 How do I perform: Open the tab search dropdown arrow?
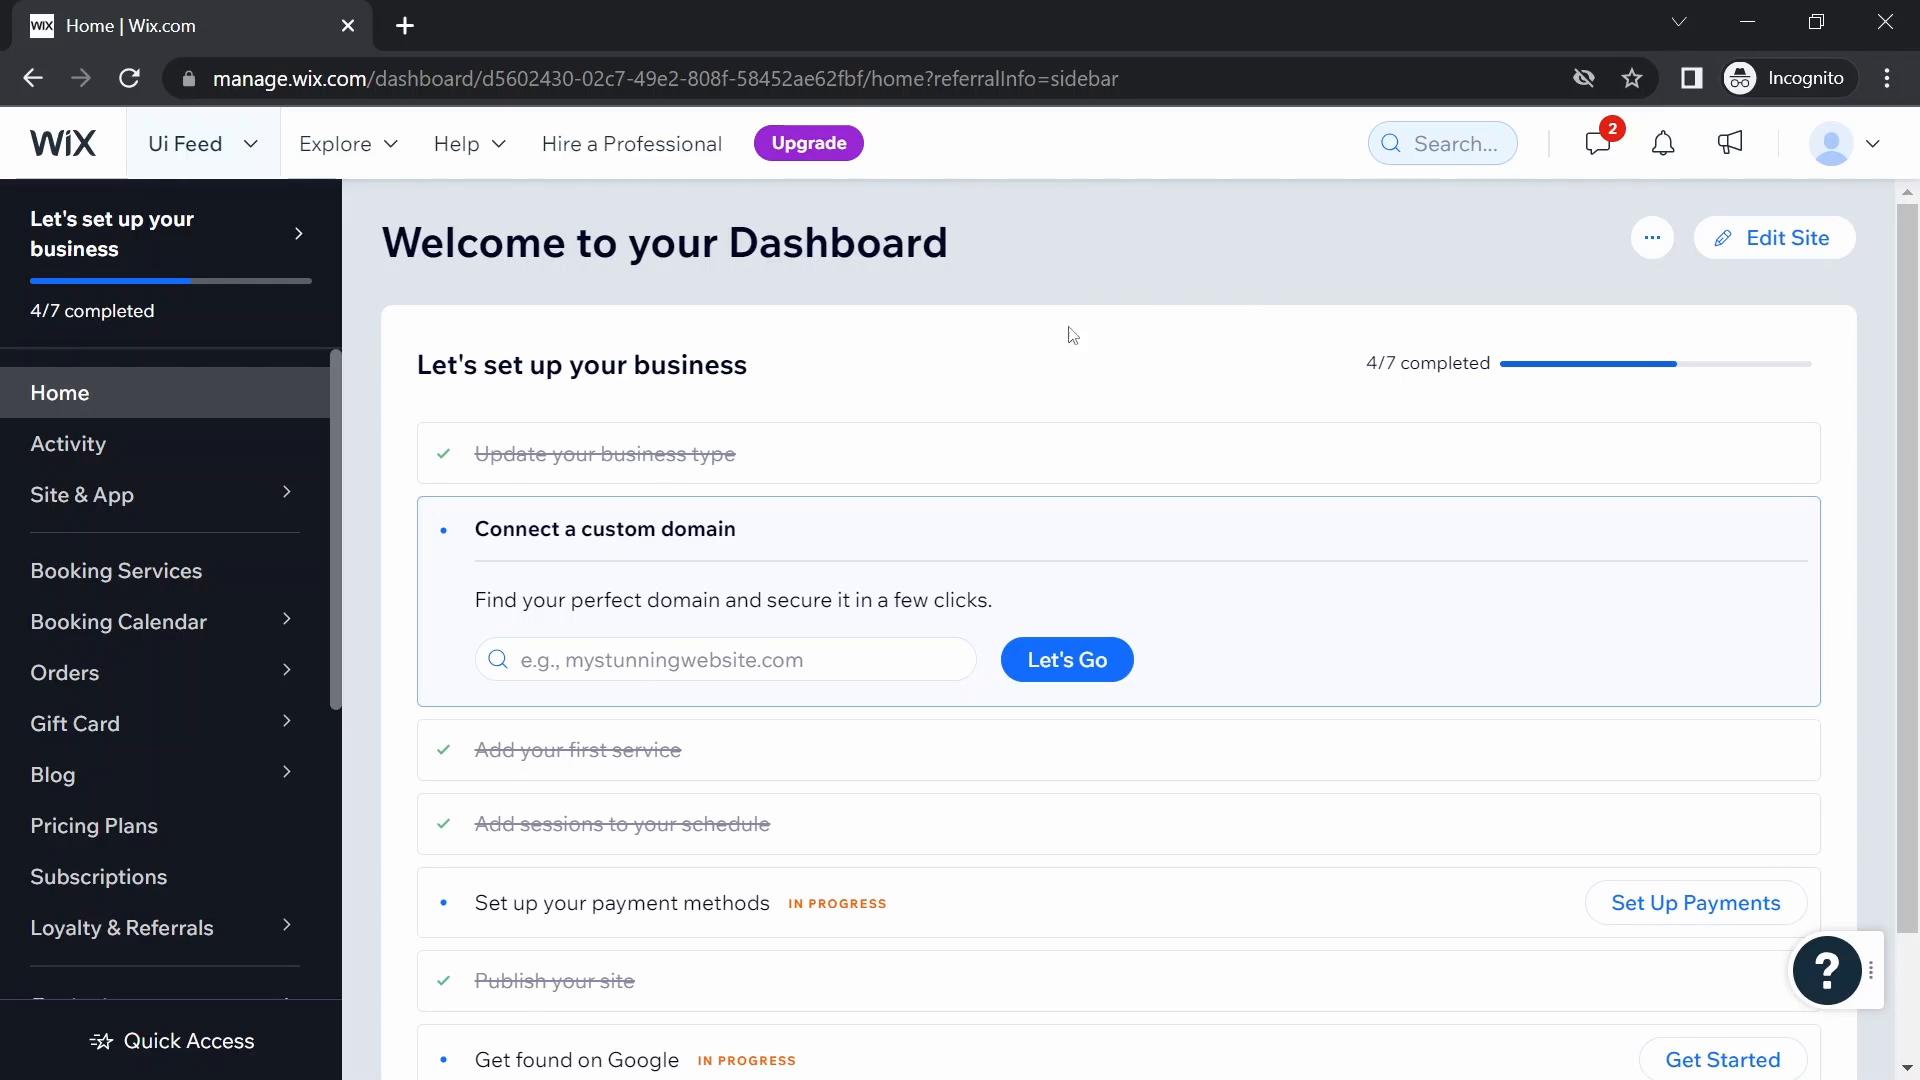pos(1679,22)
